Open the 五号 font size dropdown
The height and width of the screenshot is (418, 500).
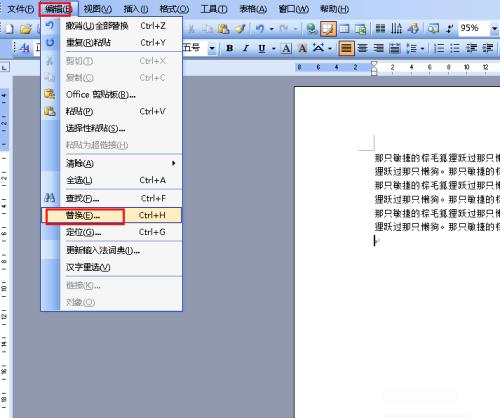tap(212, 49)
